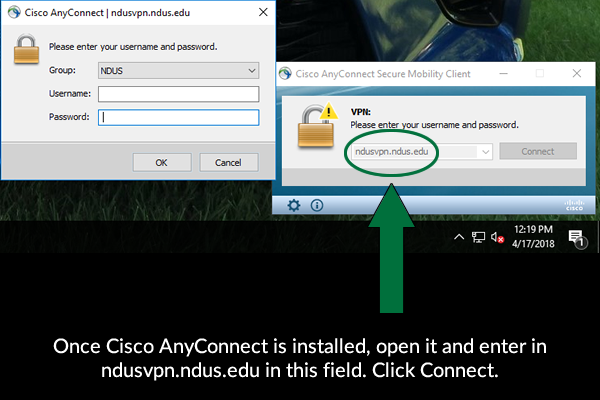Close the Secure Mobility Client window
Image resolution: width=600 pixels, height=400 pixels.
click(577, 73)
